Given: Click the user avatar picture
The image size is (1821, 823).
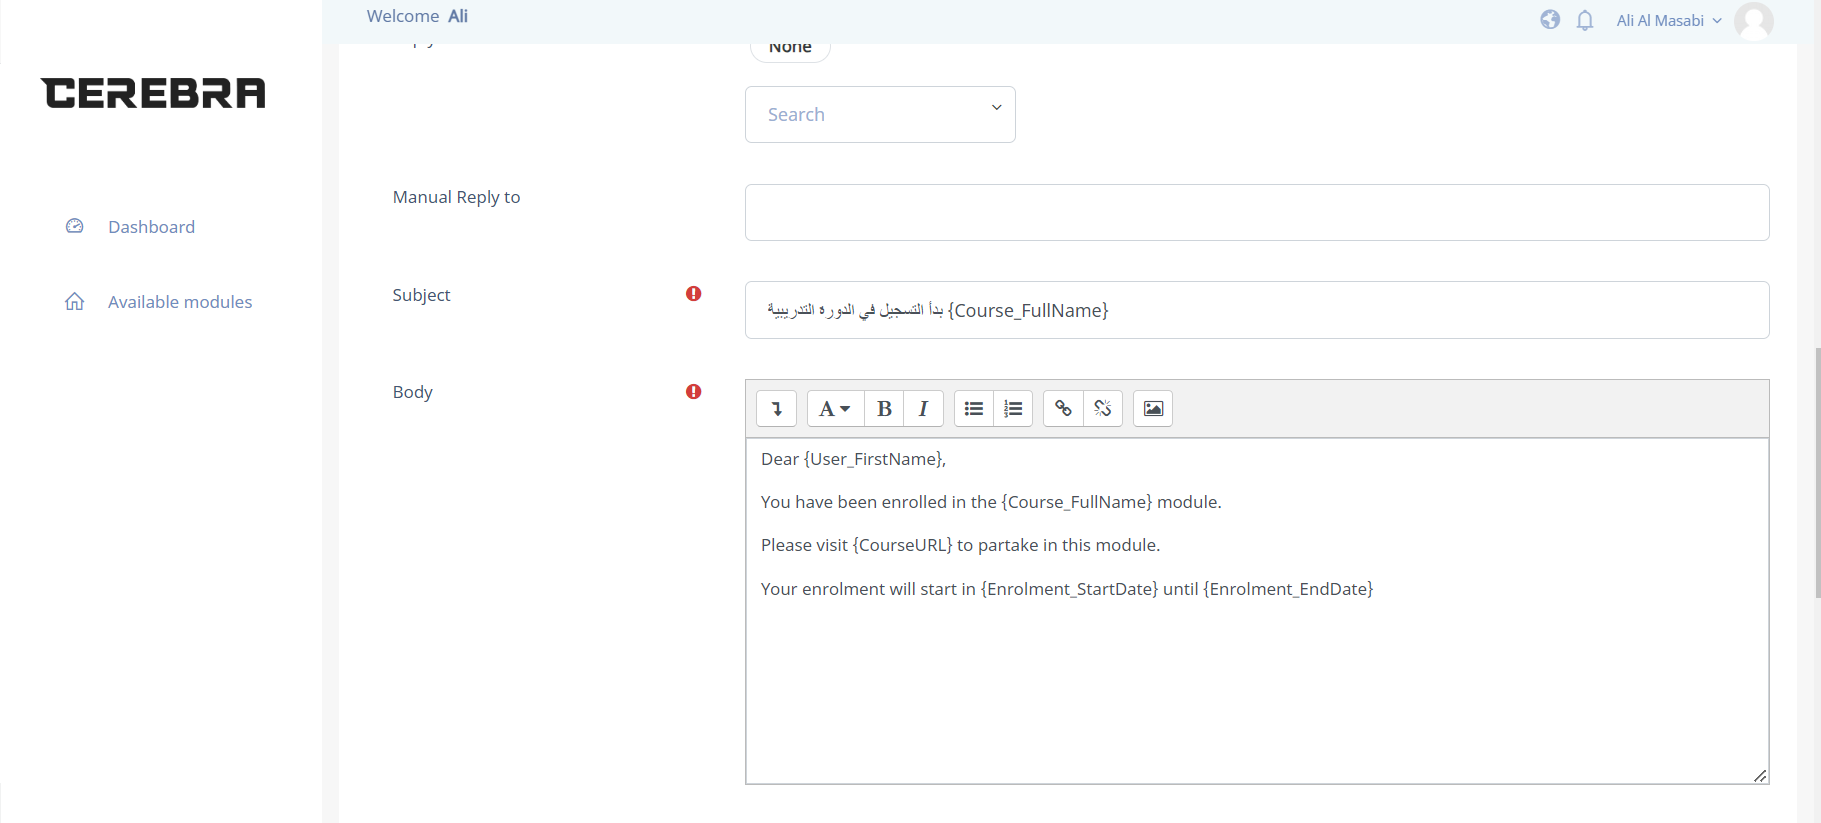Looking at the screenshot, I should (1754, 21).
